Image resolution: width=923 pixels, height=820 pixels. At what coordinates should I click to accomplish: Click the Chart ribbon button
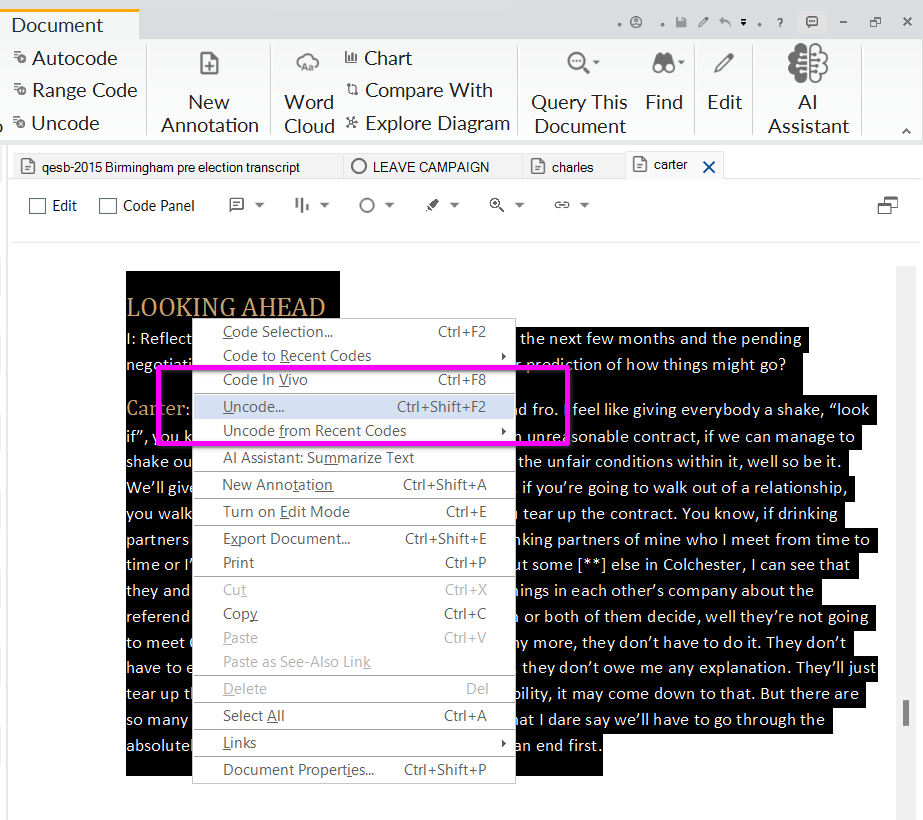click(x=377, y=58)
